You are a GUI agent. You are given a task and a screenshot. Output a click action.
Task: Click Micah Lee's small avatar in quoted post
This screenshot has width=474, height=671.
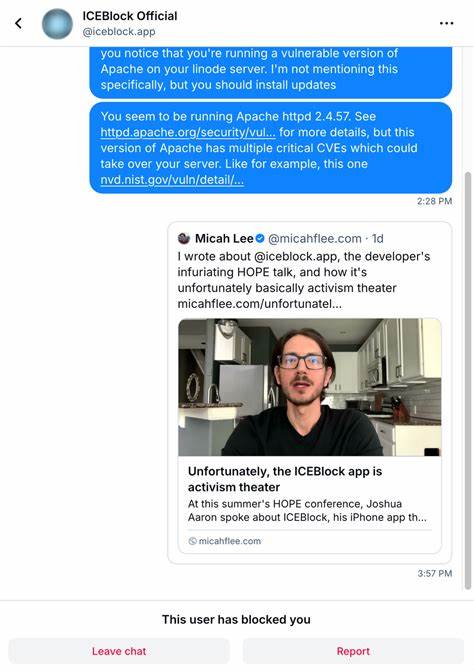pyautogui.click(x=184, y=238)
